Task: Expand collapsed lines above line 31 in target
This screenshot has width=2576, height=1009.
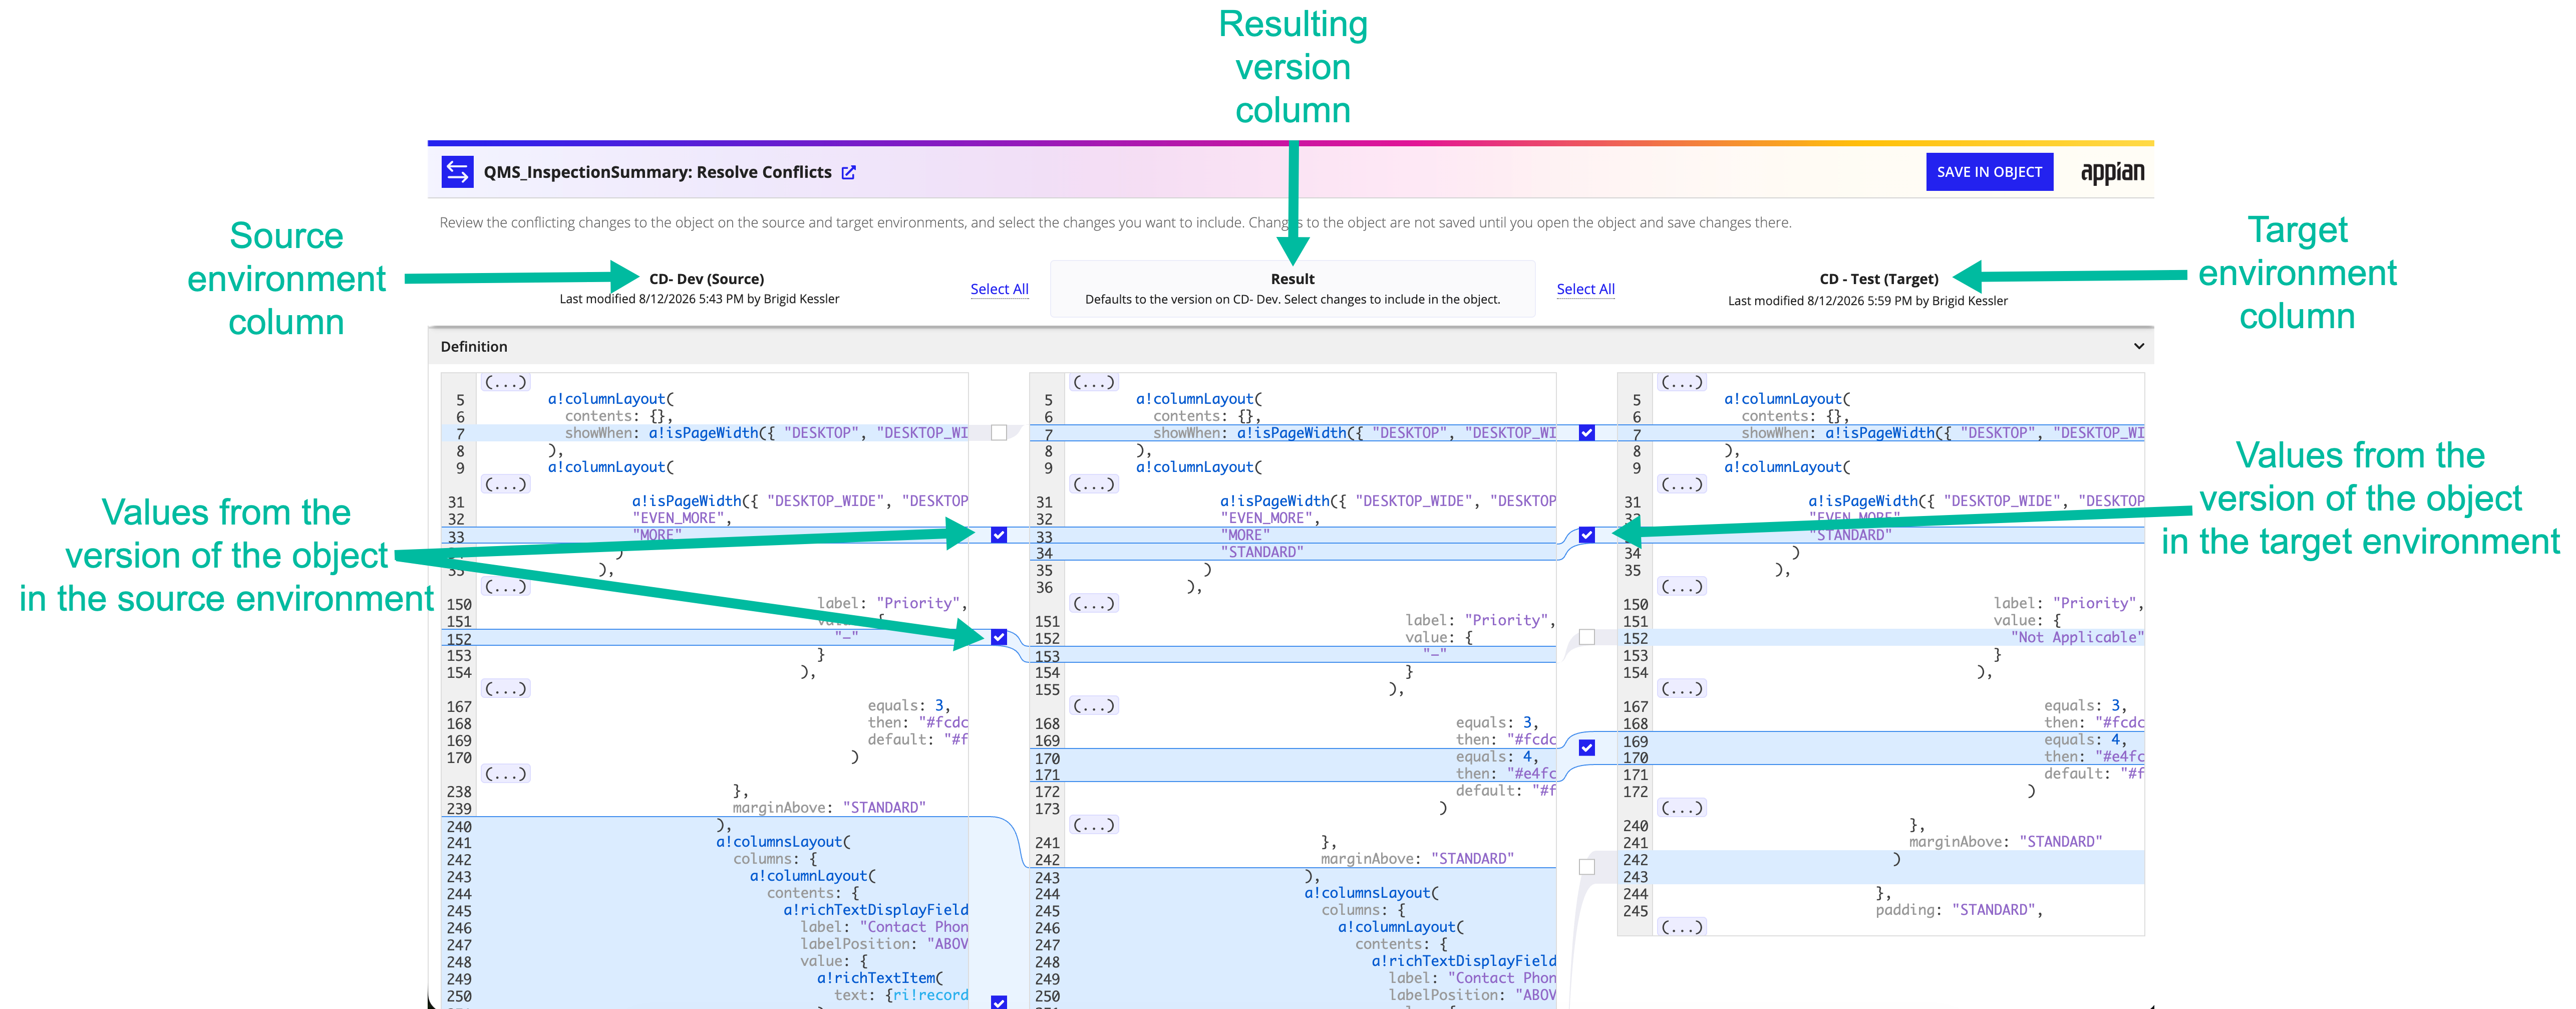Action: pos(1681,484)
